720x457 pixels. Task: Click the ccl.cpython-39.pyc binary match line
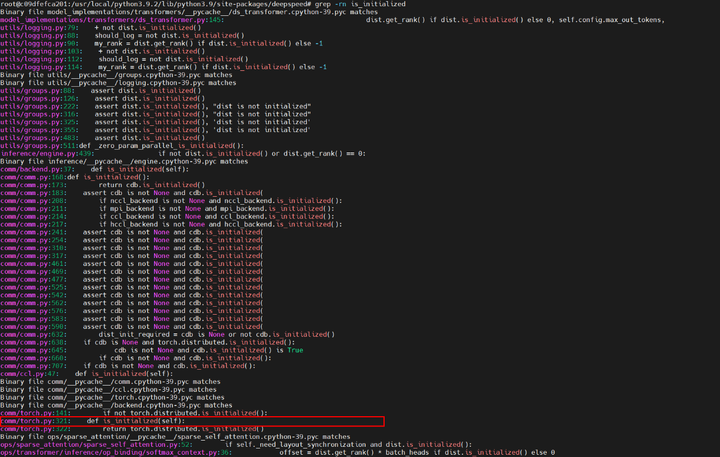click(108, 389)
